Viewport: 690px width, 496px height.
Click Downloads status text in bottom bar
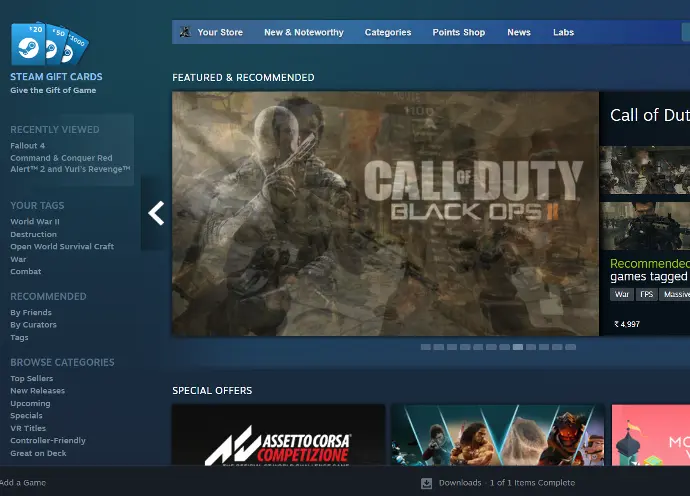pos(507,483)
